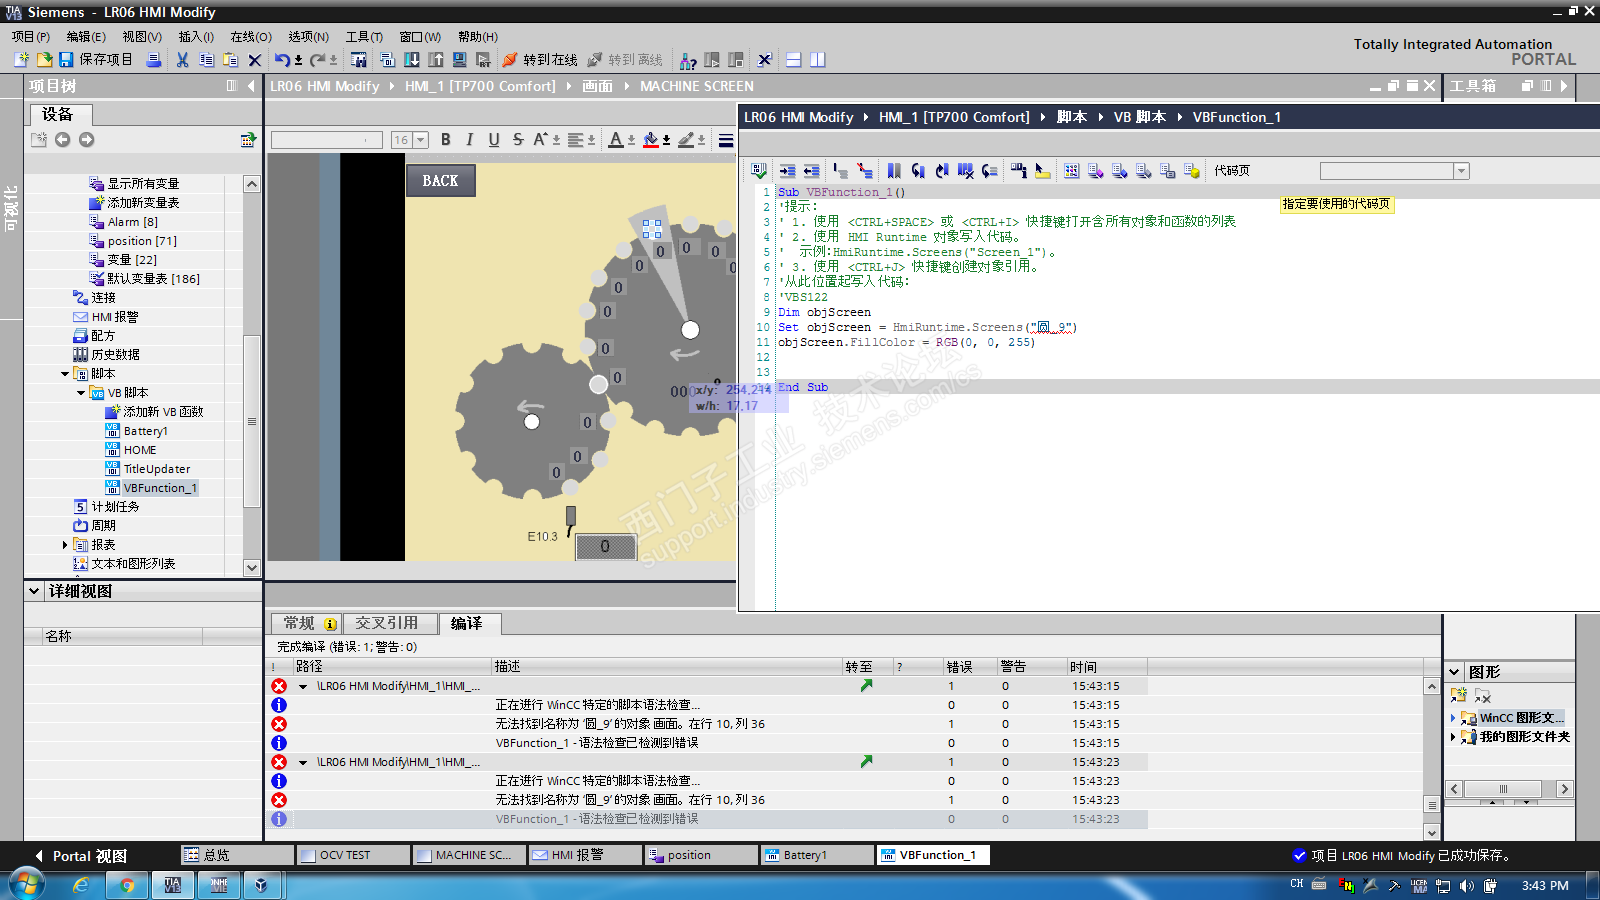Open the code page dropdown
Viewport: 1600px width, 900px height.
click(1461, 171)
